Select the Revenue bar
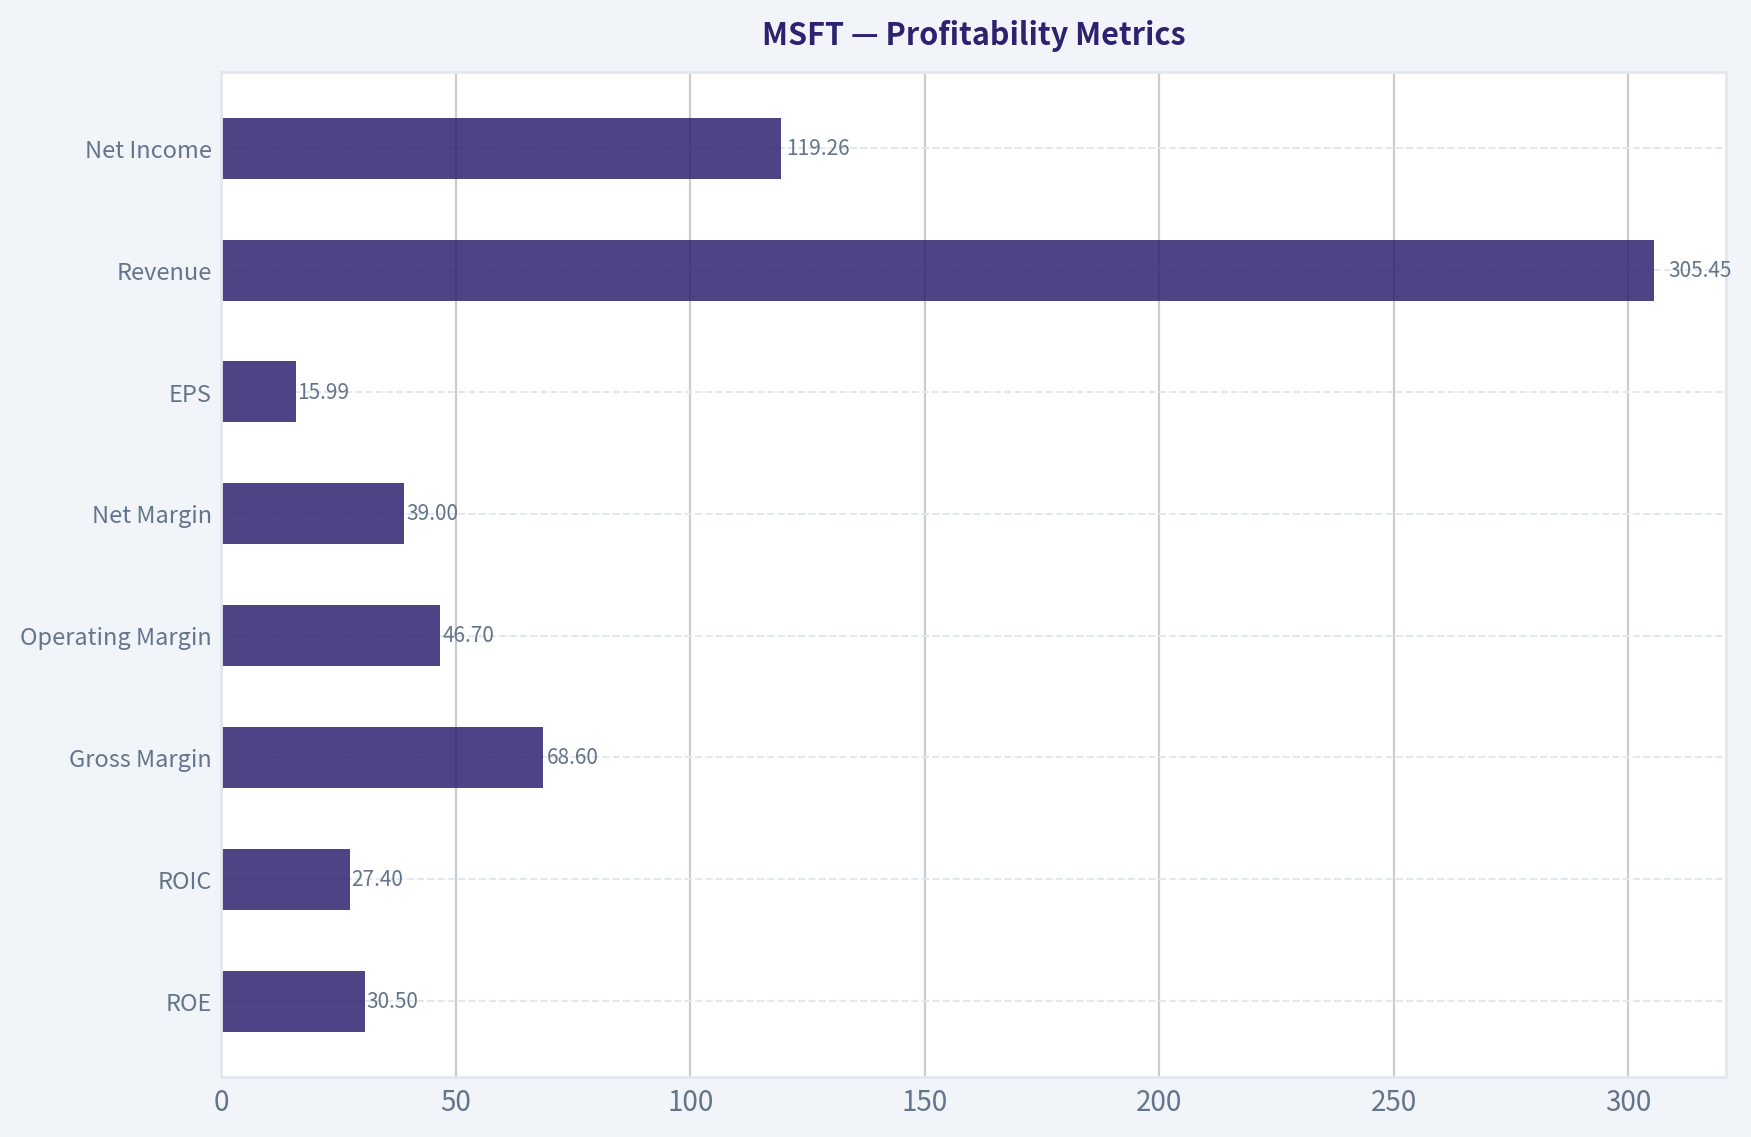This screenshot has height=1137, width=1751. [x=938, y=270]
